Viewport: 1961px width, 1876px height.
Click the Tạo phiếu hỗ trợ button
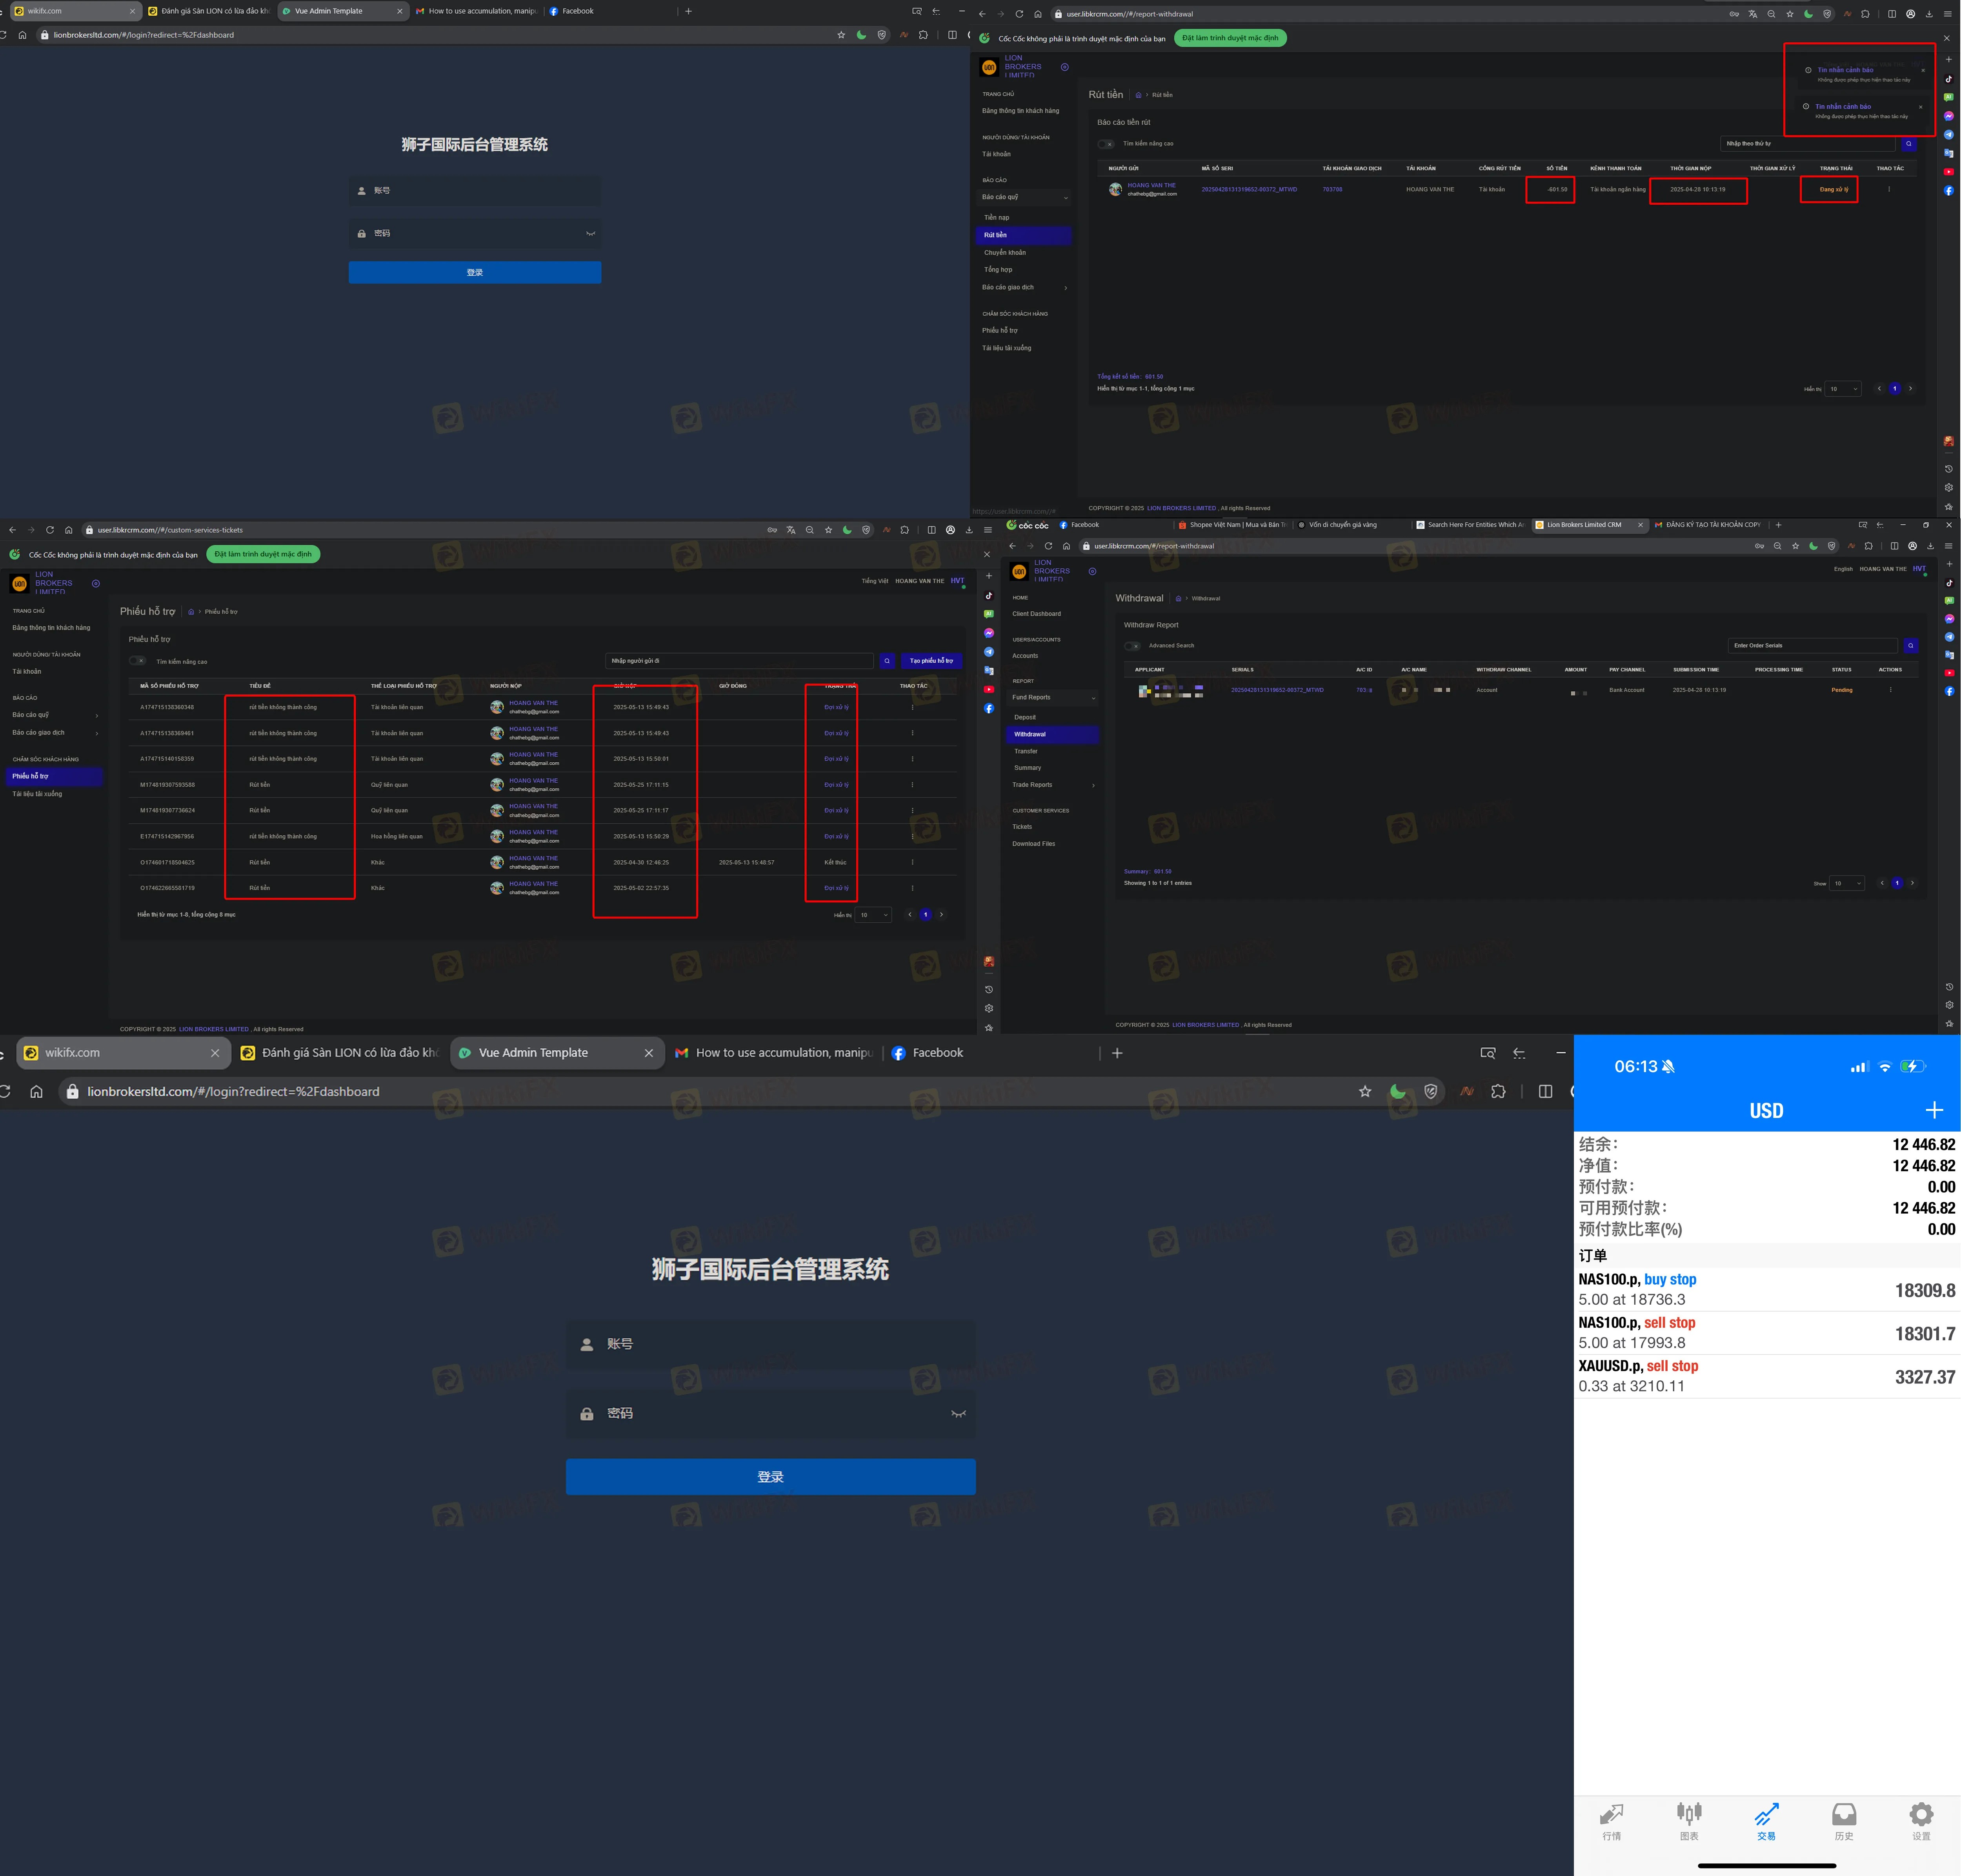(931, 661)
